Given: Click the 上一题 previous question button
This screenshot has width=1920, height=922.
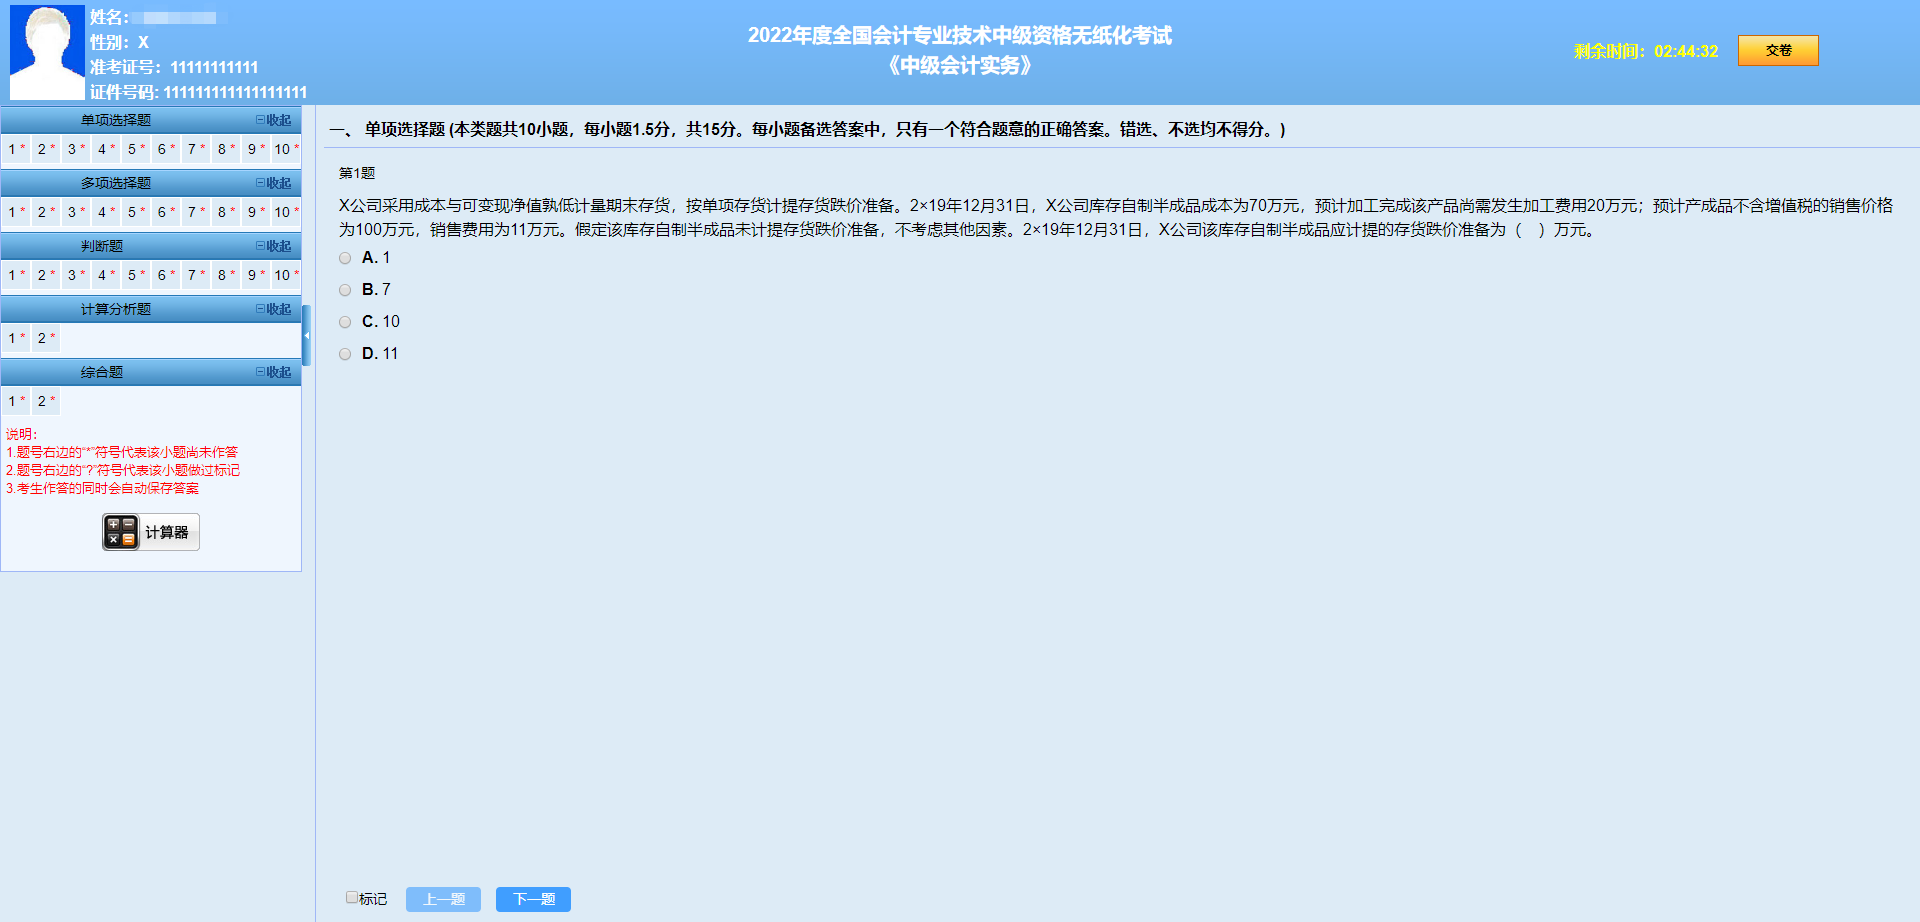Looking at the screenshot, I should click(x=443, y=899).
